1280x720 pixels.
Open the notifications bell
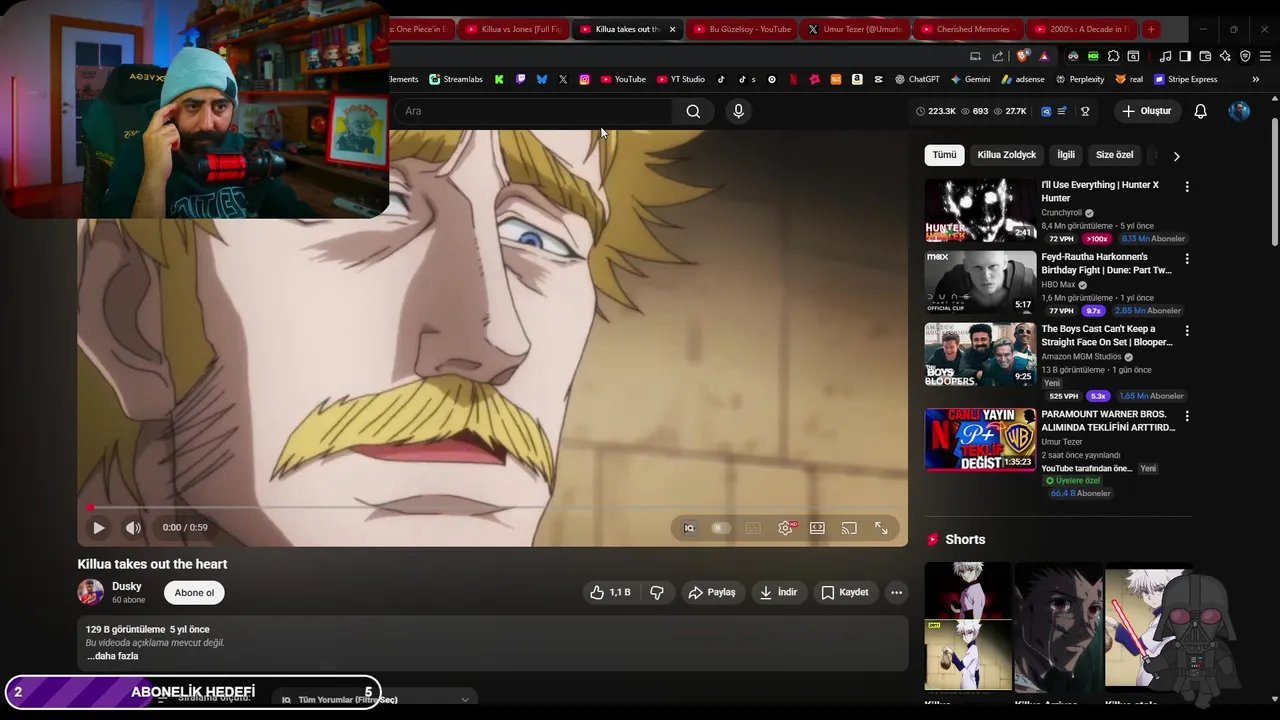(1201, 111)
